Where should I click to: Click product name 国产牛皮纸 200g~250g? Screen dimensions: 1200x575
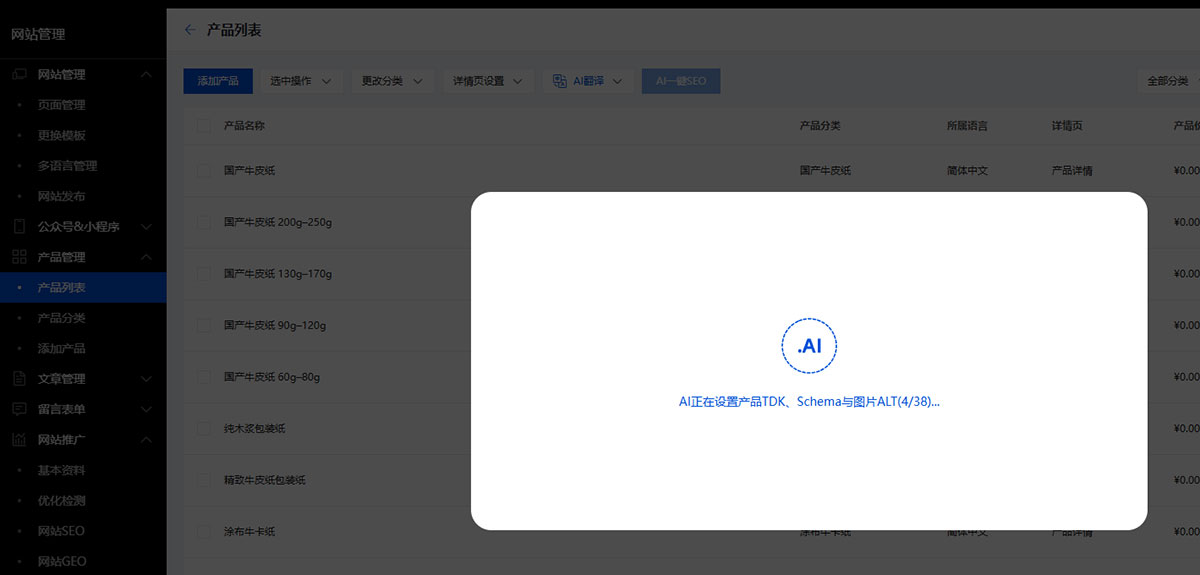pos(278,222)
